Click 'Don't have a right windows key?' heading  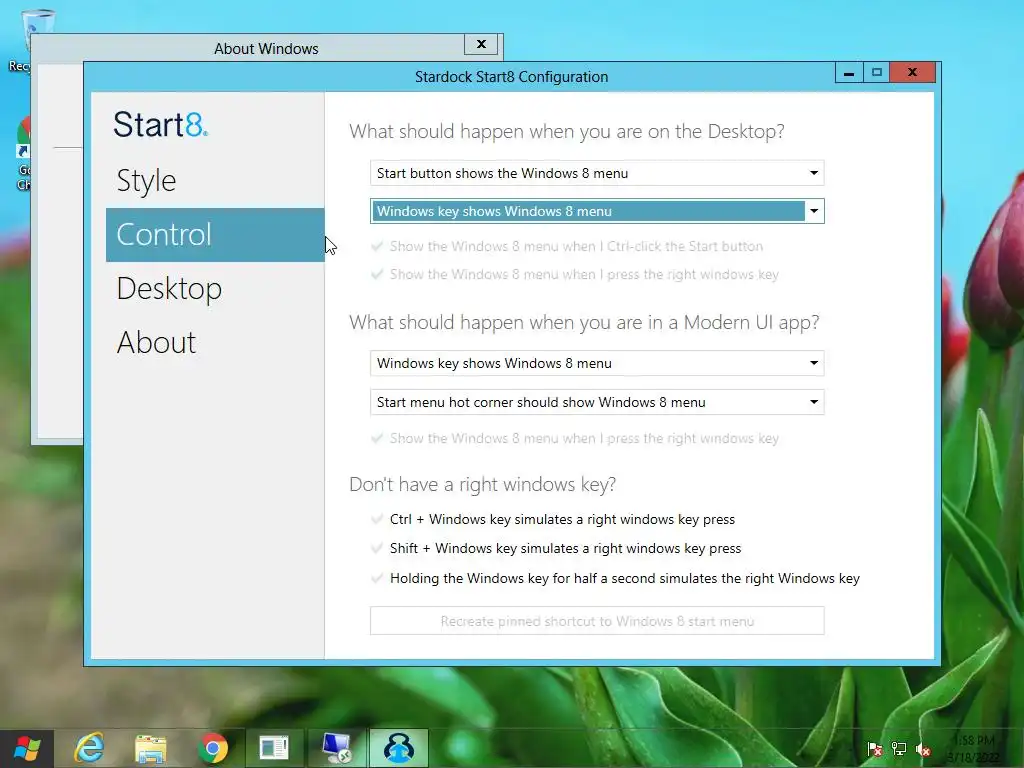coord(483,485)
